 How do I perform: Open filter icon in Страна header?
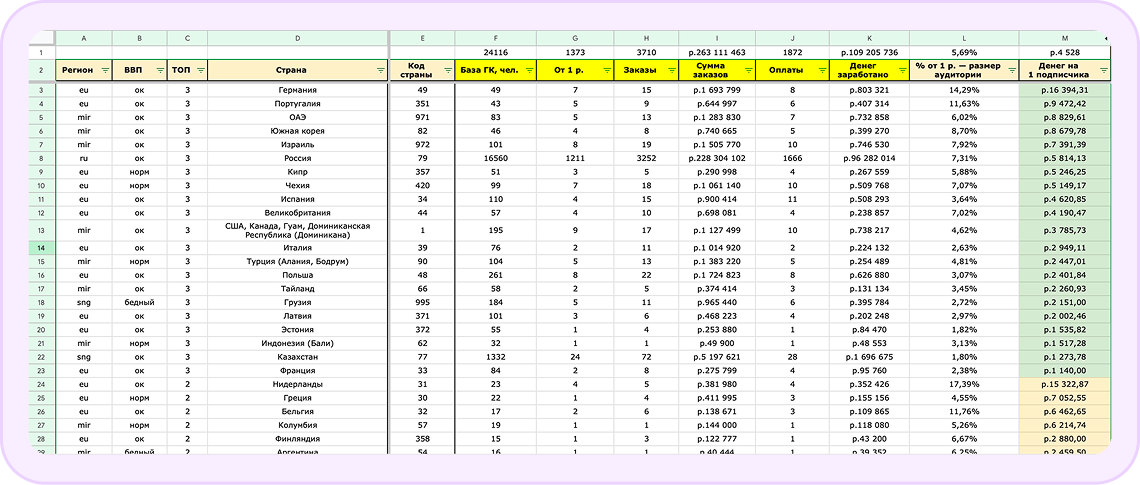tap(380, 71)
